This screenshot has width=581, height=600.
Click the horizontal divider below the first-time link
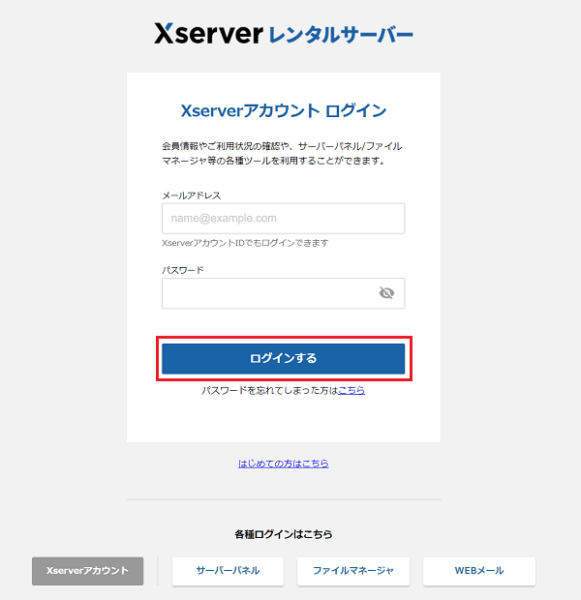pos(283,499)
